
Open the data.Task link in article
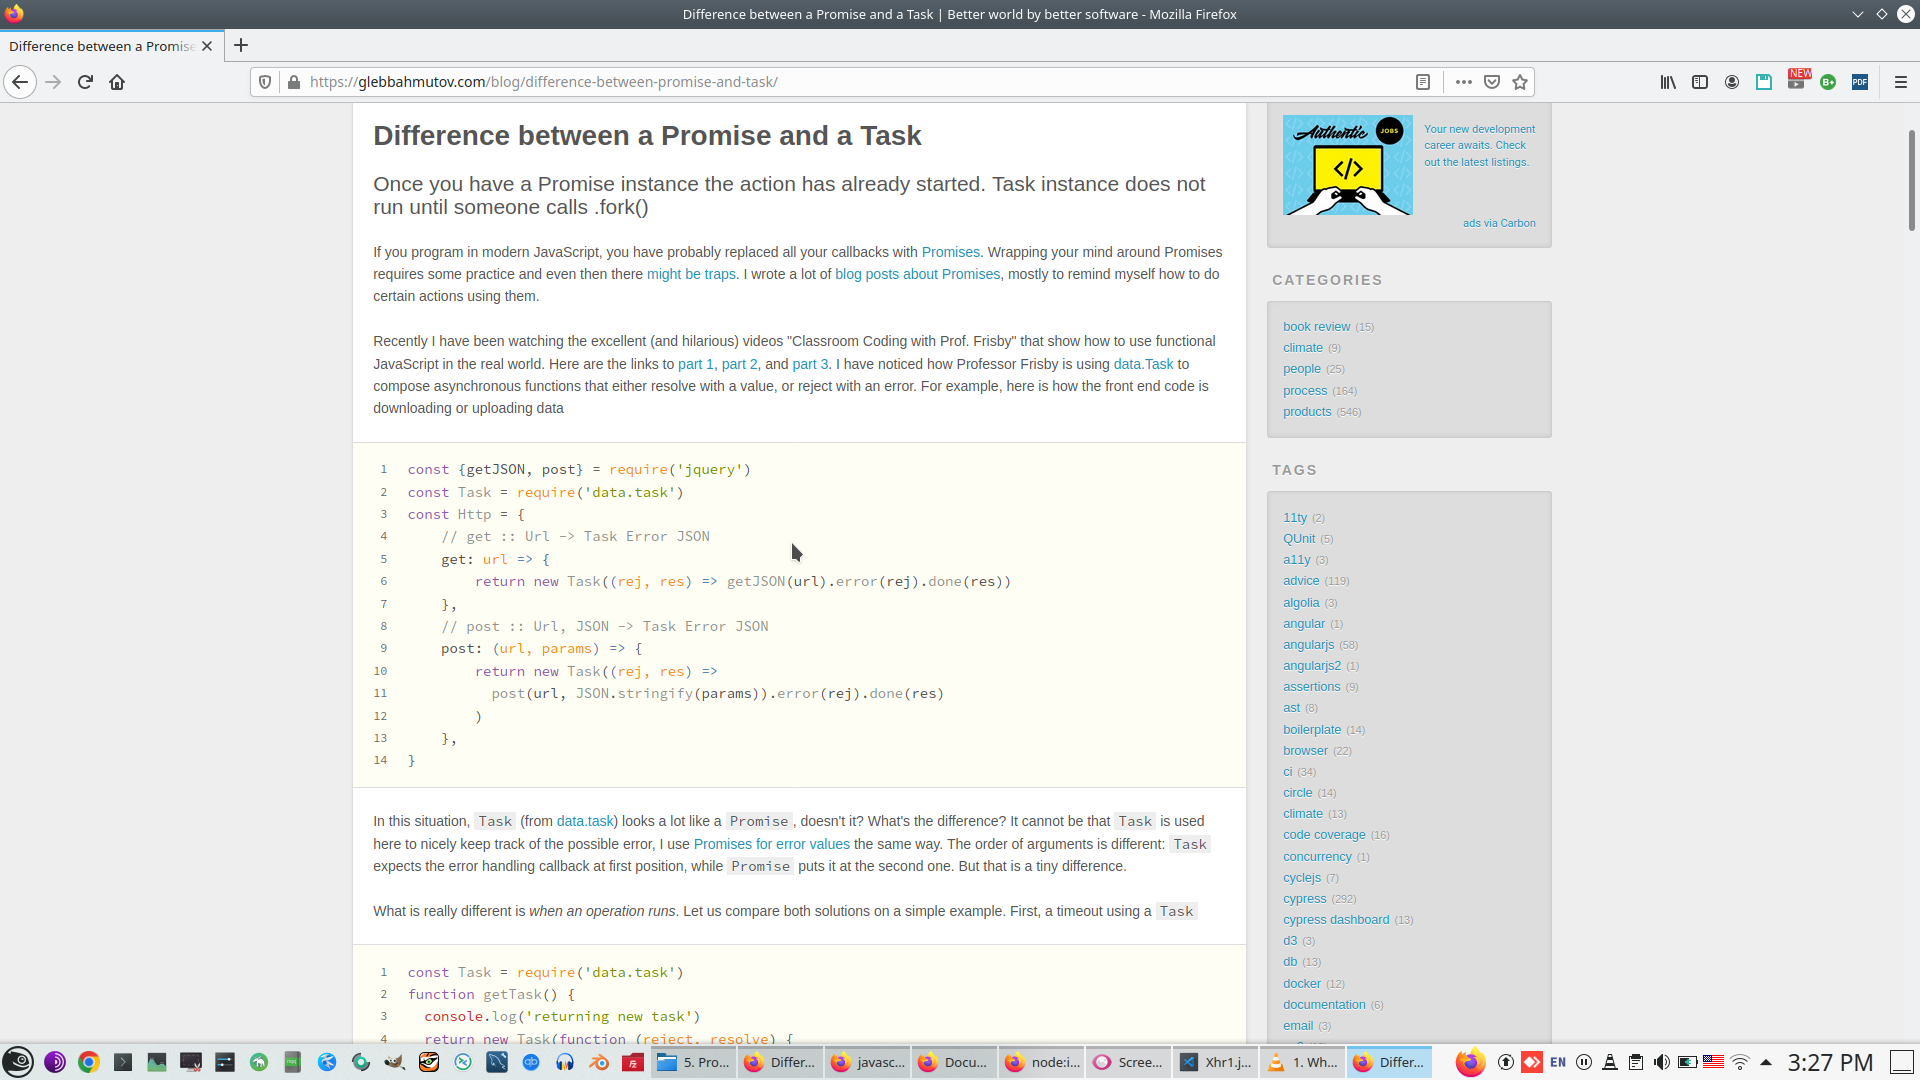[x=1143, y=364]
